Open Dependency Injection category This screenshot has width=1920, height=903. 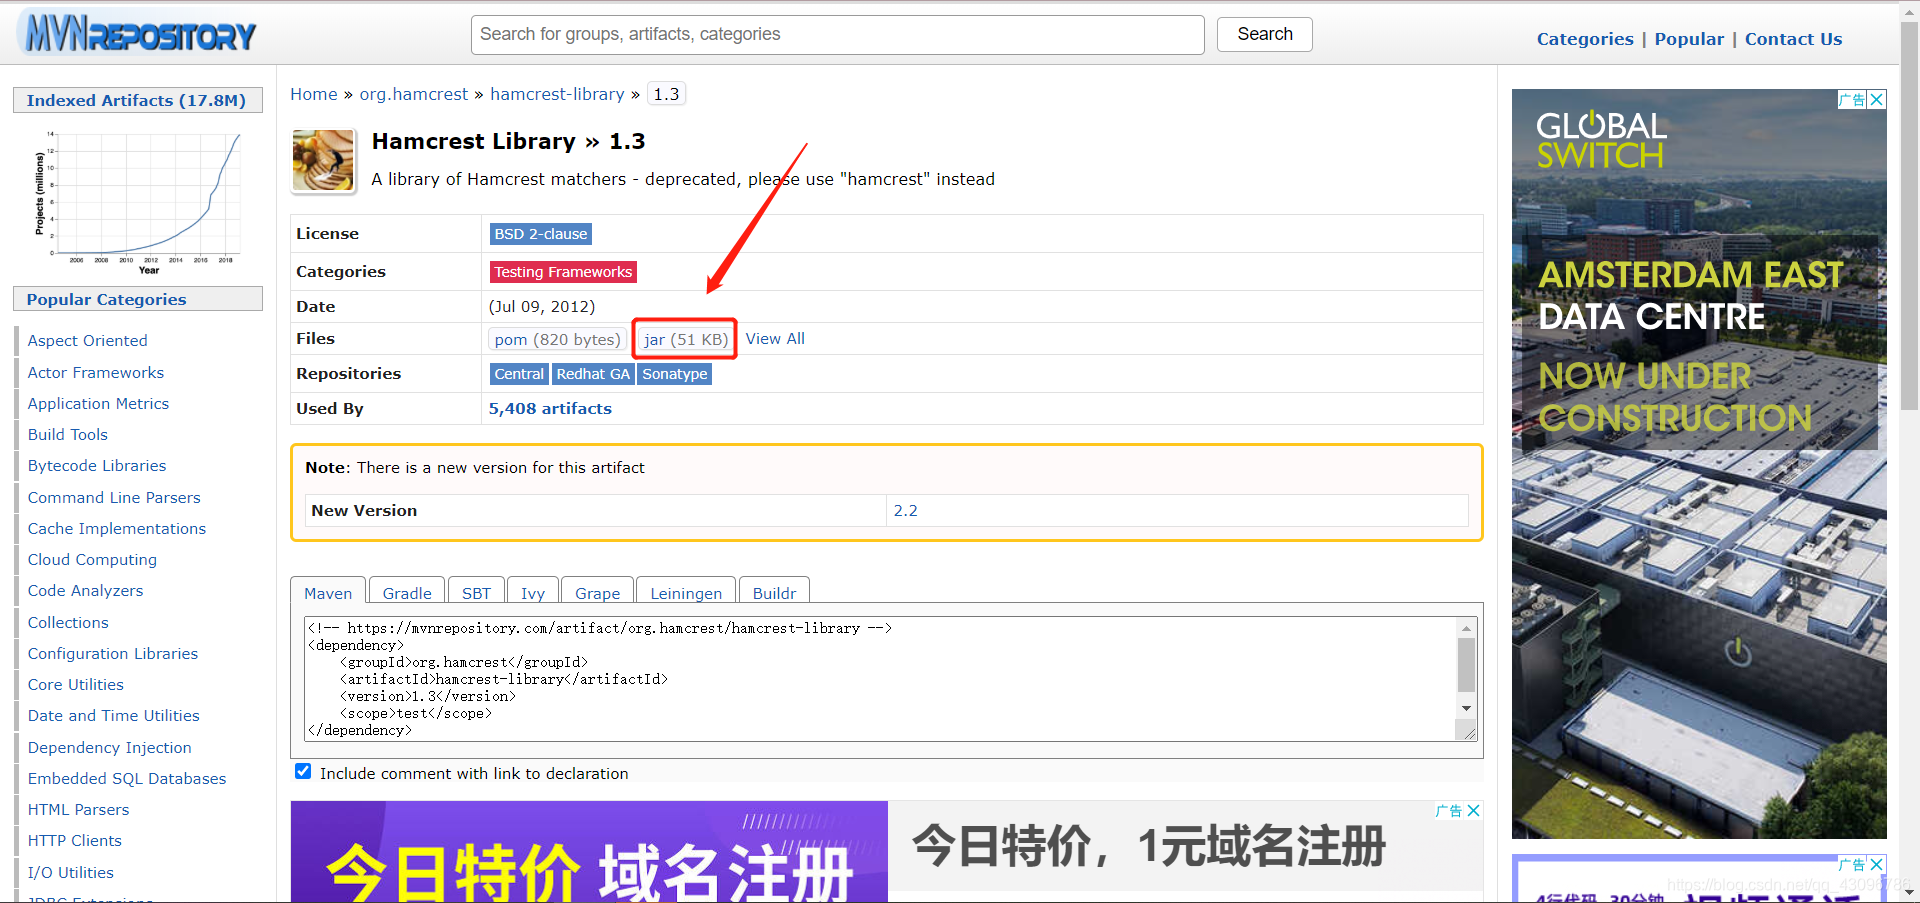tap(109, 747)
